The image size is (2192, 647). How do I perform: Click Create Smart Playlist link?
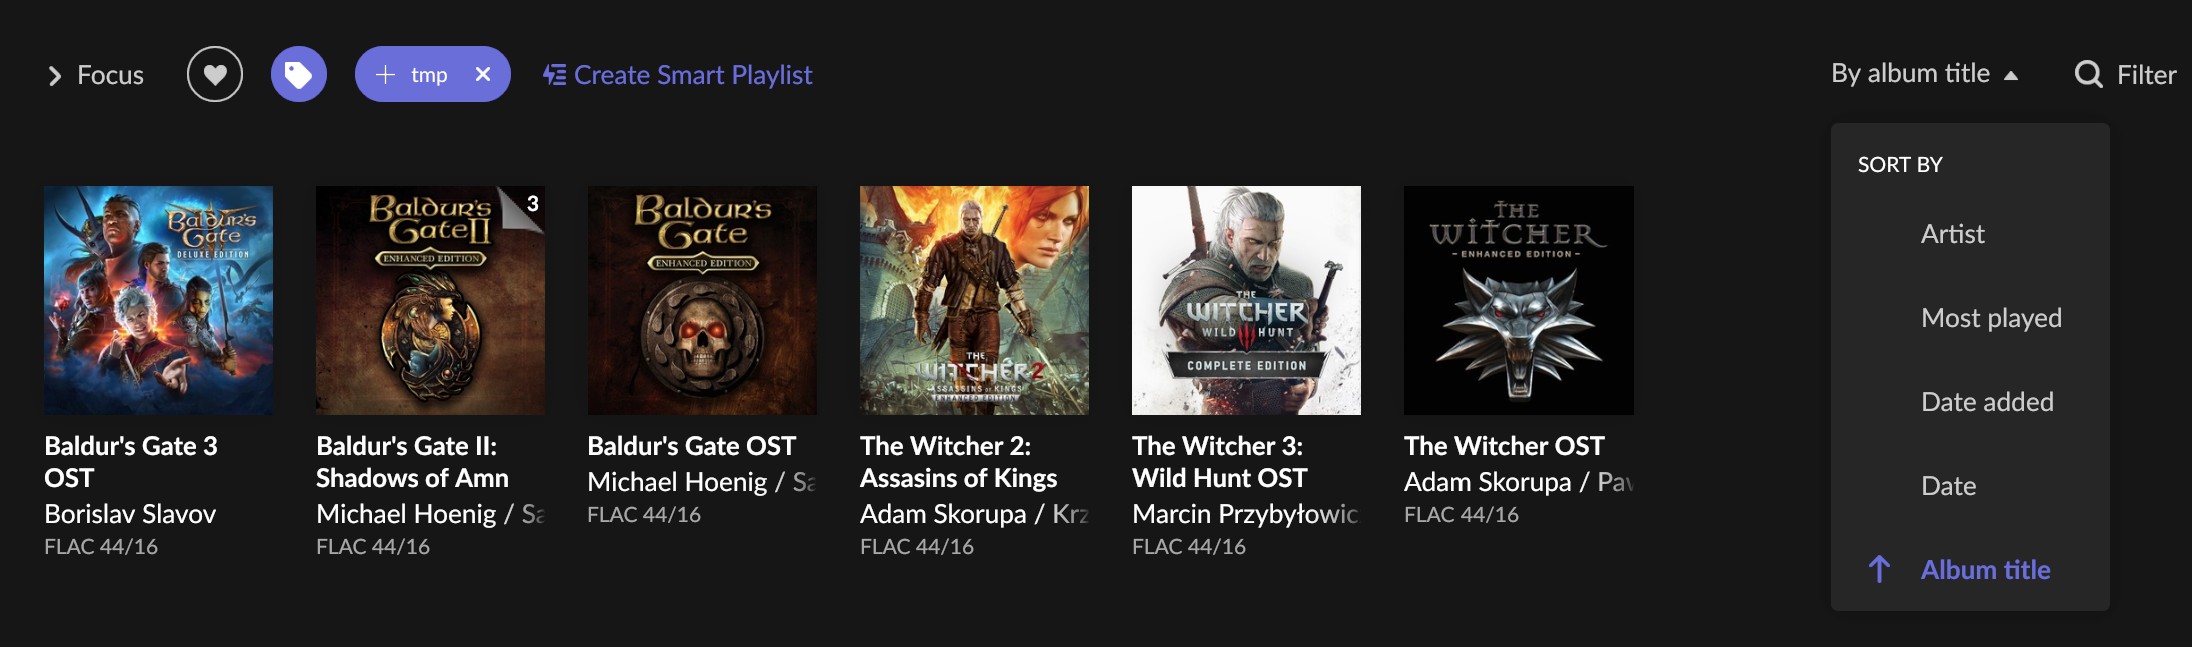pos(693,75)
